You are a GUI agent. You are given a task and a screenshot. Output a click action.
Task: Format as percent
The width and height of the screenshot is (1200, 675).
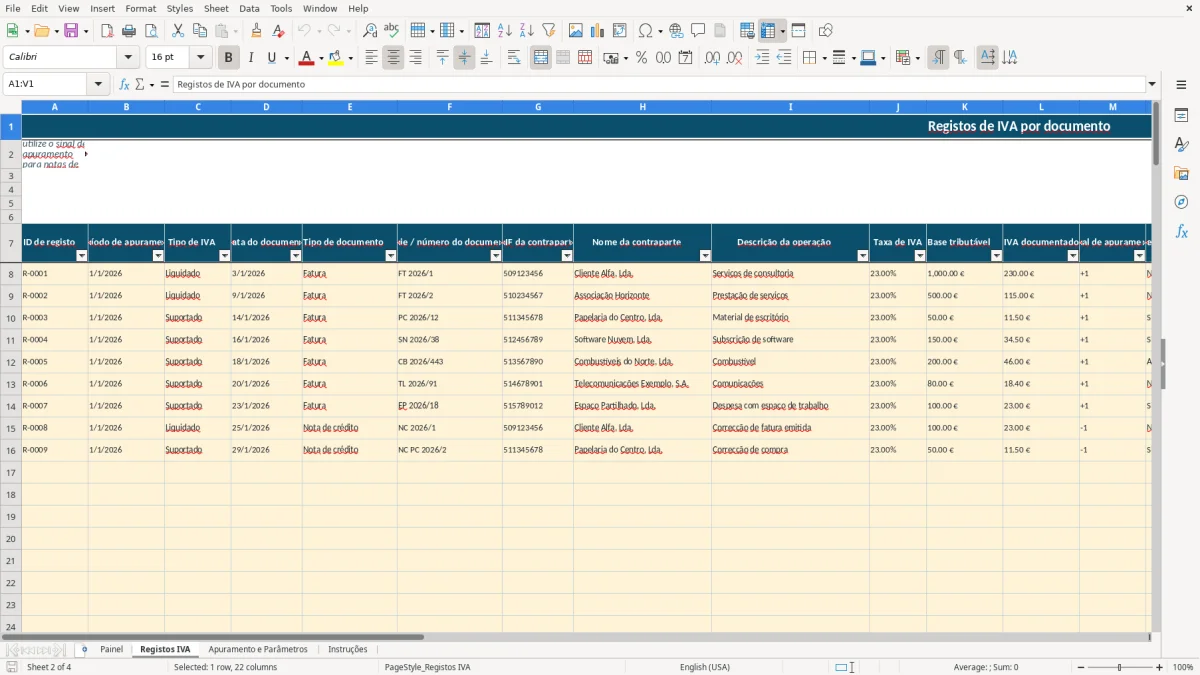pyautogui.click(x=641, y=58)
